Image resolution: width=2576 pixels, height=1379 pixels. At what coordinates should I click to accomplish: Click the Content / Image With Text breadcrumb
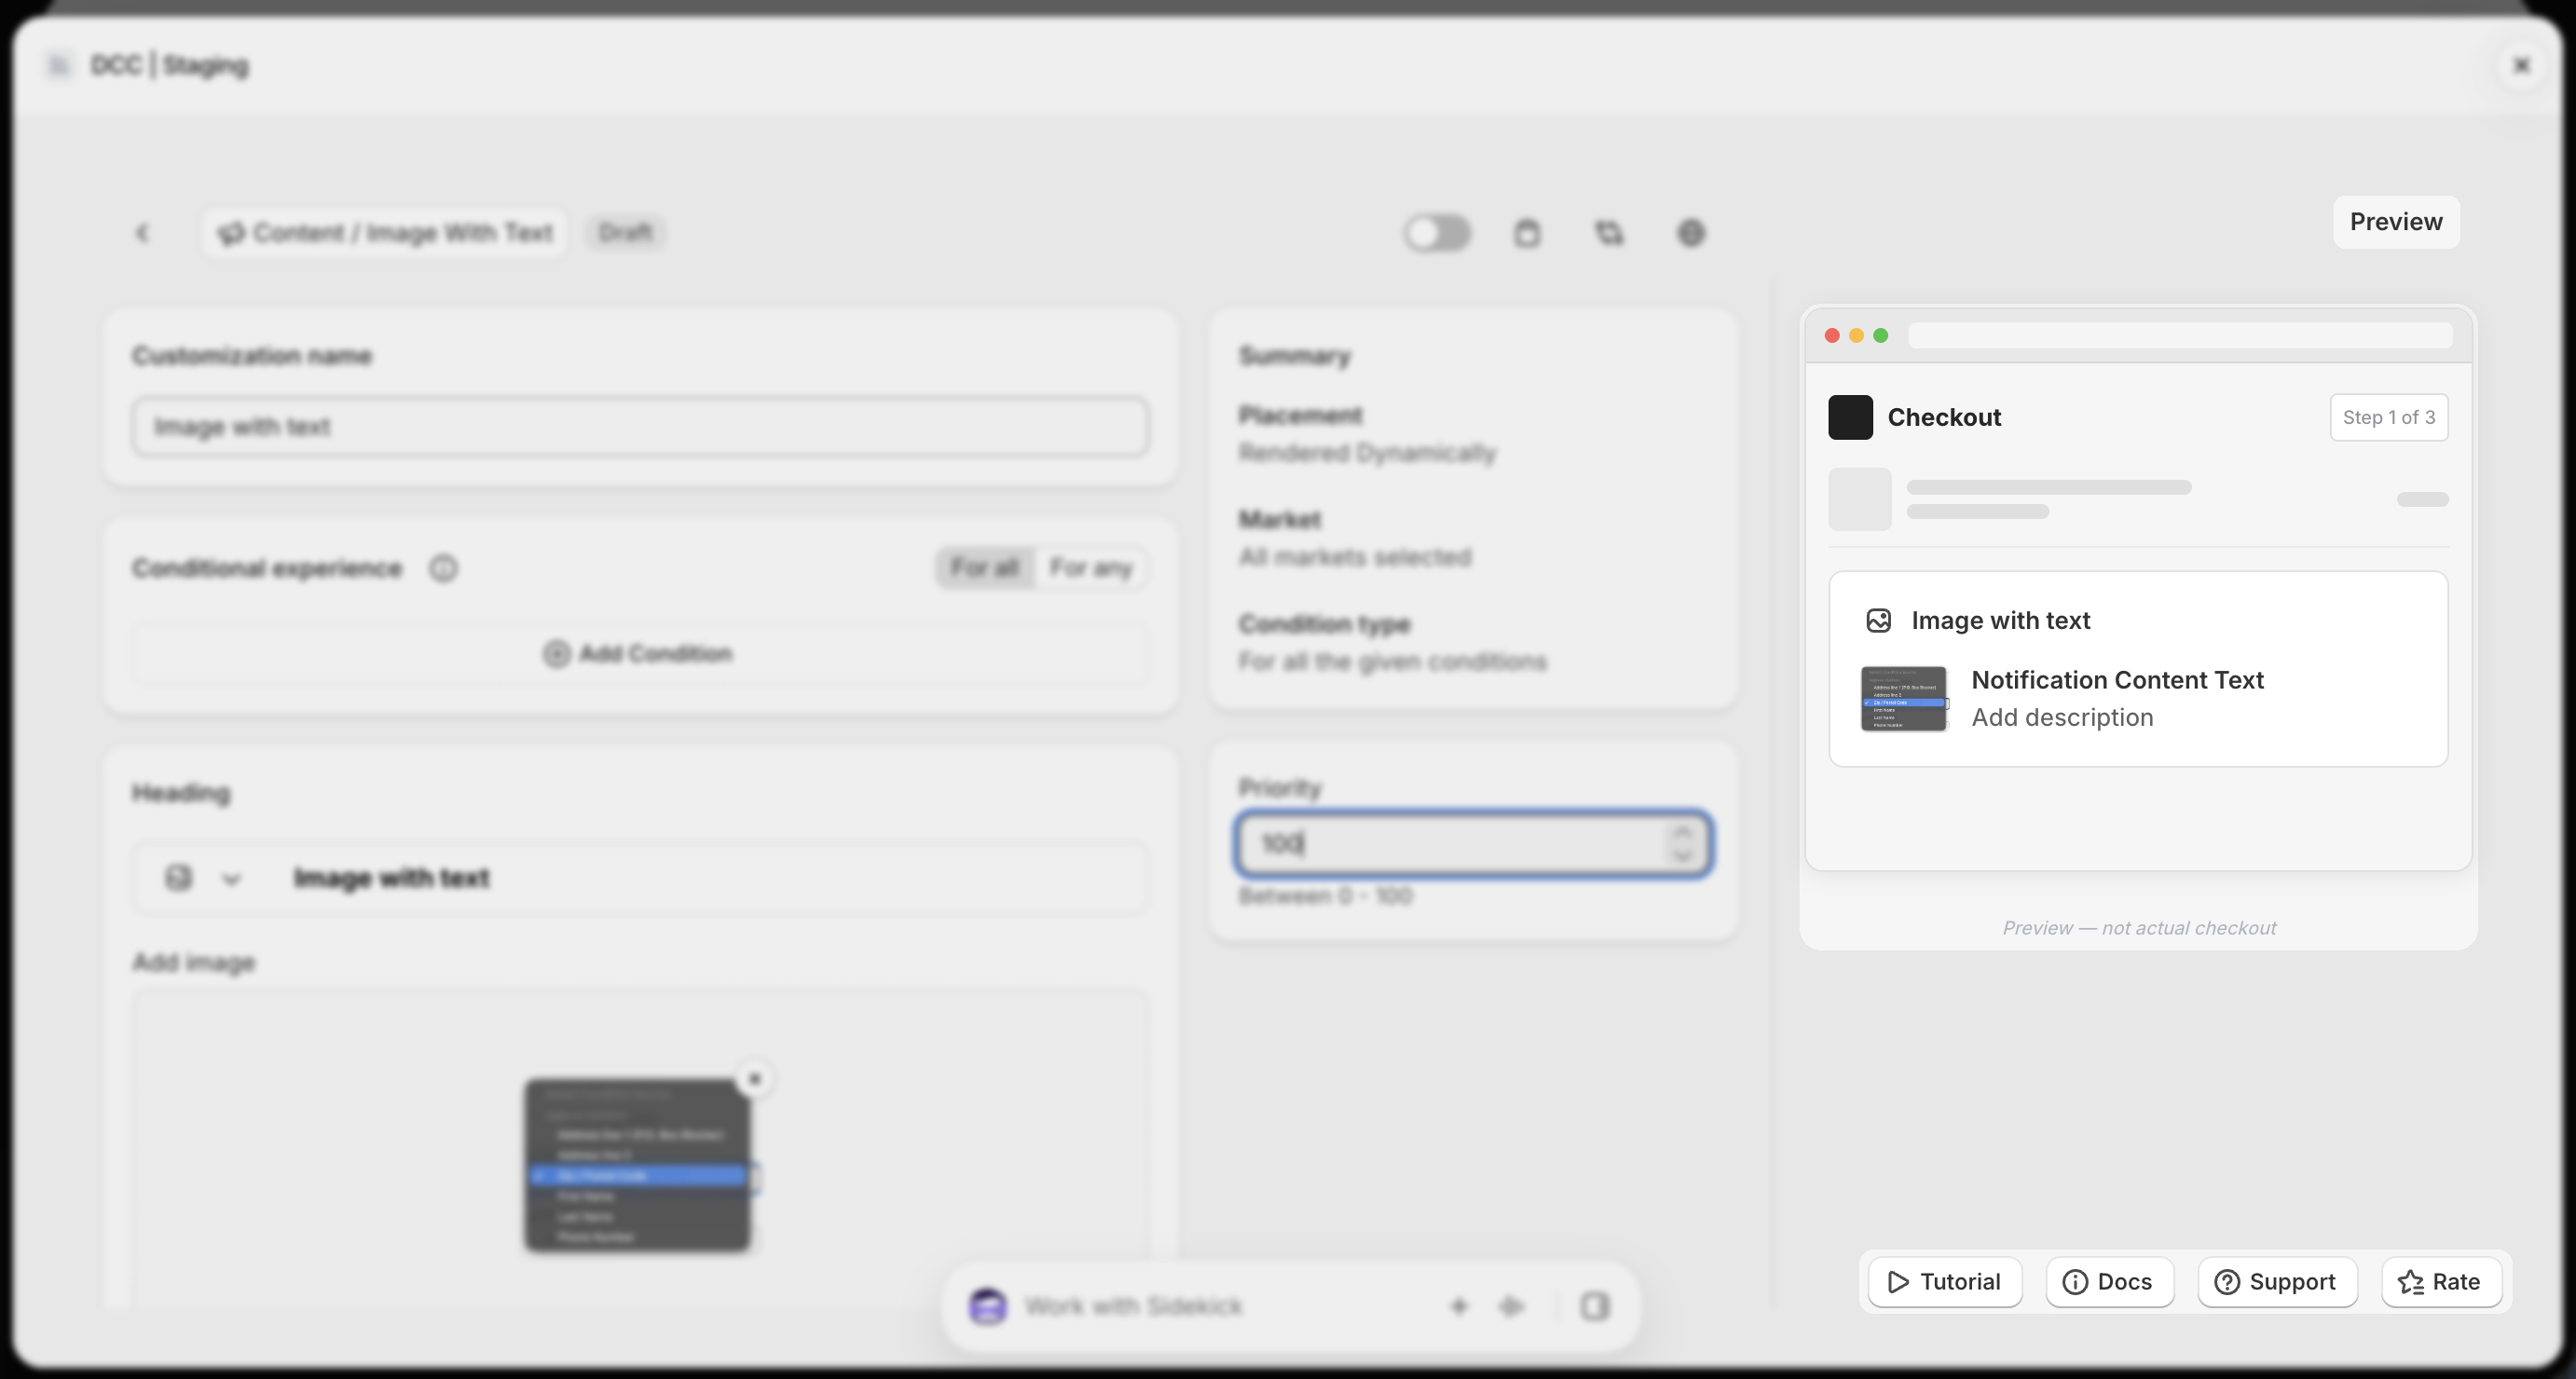pos(385,233)
